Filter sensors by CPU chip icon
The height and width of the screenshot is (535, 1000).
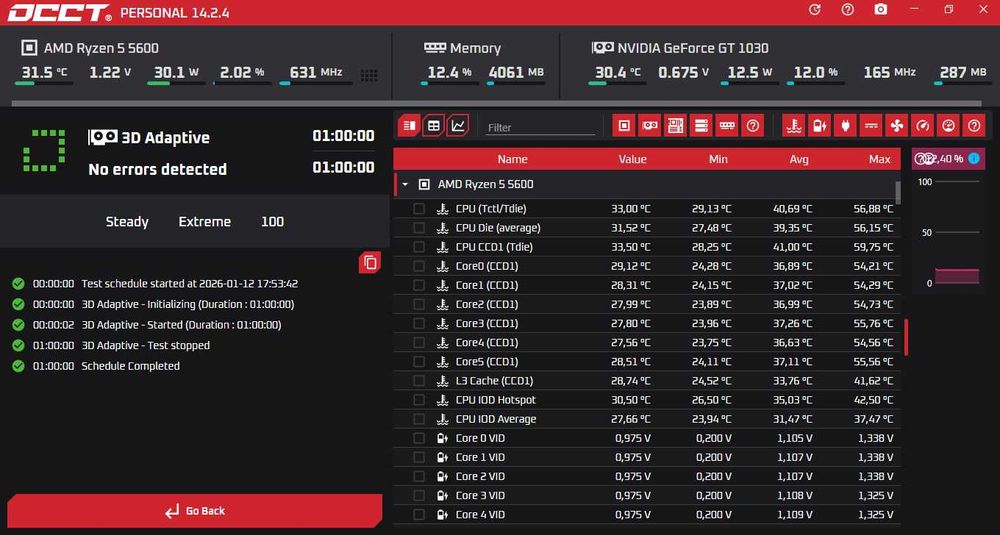(x=624, y=126)
